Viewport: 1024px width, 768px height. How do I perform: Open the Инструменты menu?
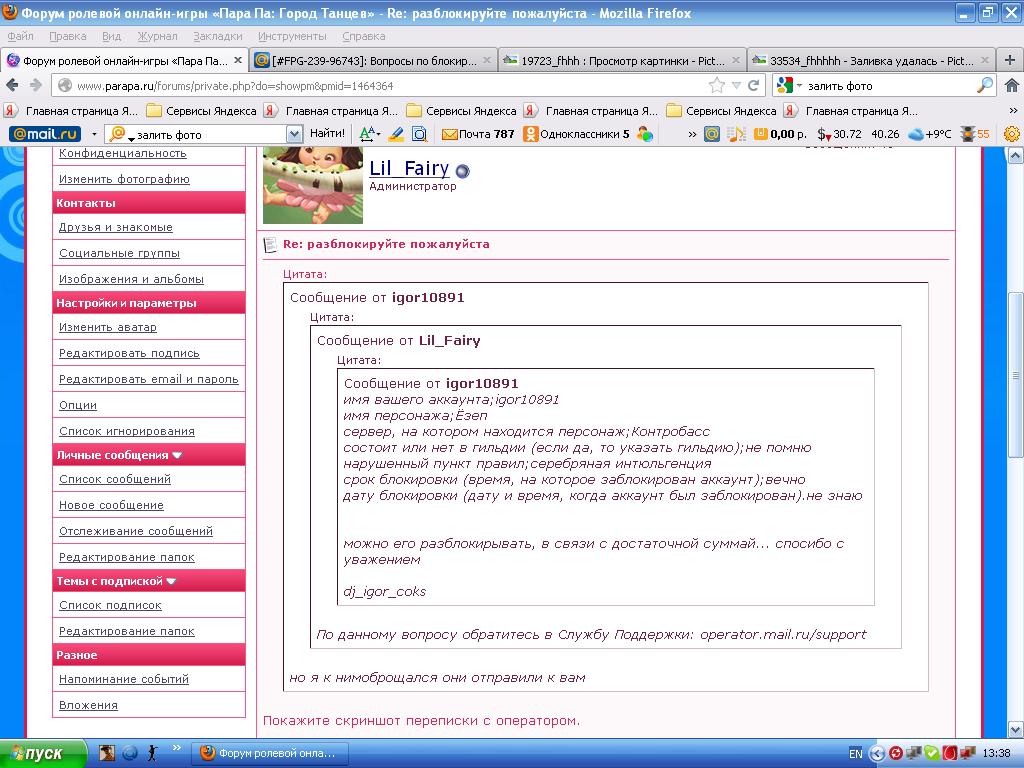[x=292, y=37]
